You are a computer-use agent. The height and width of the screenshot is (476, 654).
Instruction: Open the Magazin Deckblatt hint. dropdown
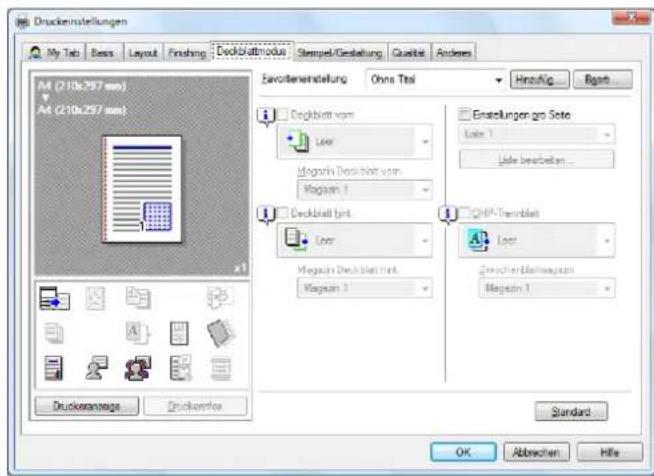[x=365, y=288]
